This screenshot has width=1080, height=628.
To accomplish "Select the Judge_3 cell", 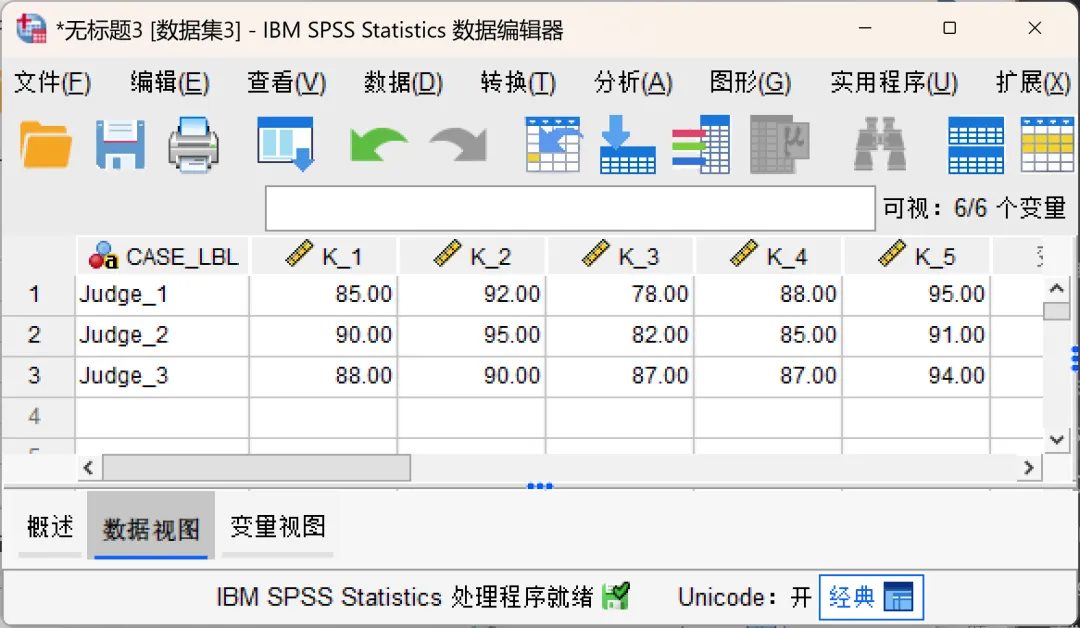I will click(162, 376).
